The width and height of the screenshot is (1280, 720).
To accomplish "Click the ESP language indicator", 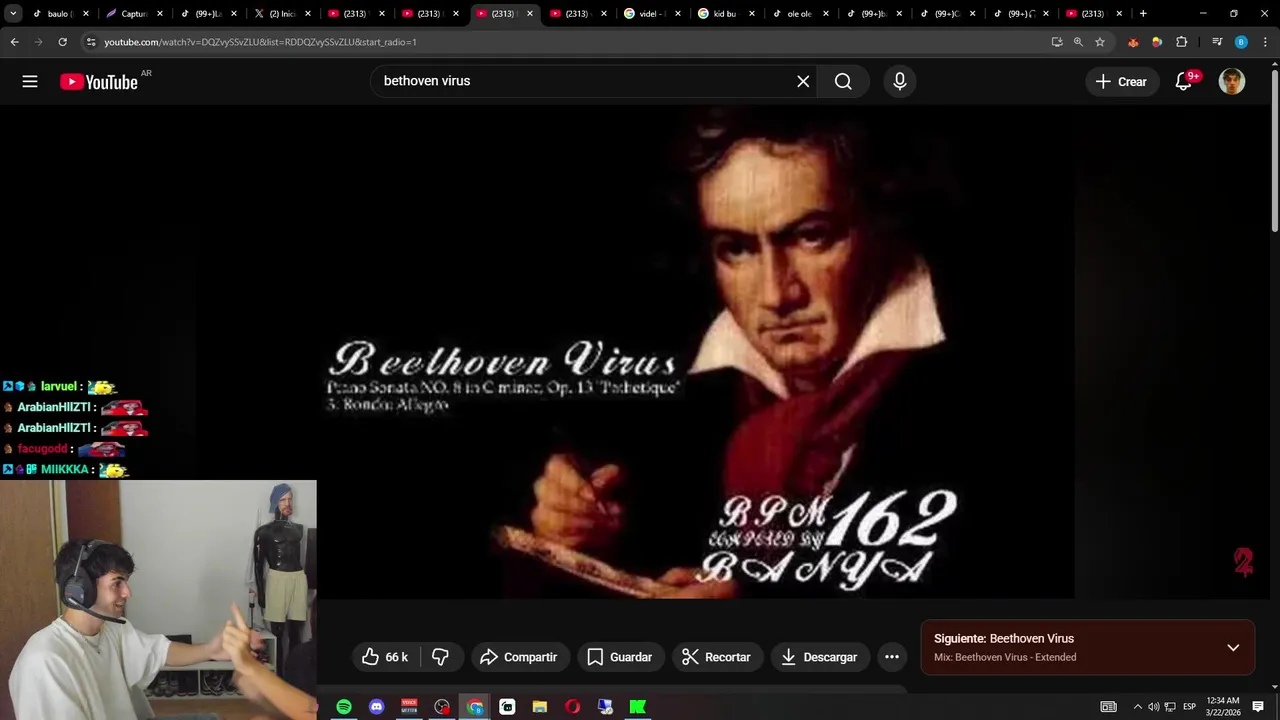I will [1189, 707].
